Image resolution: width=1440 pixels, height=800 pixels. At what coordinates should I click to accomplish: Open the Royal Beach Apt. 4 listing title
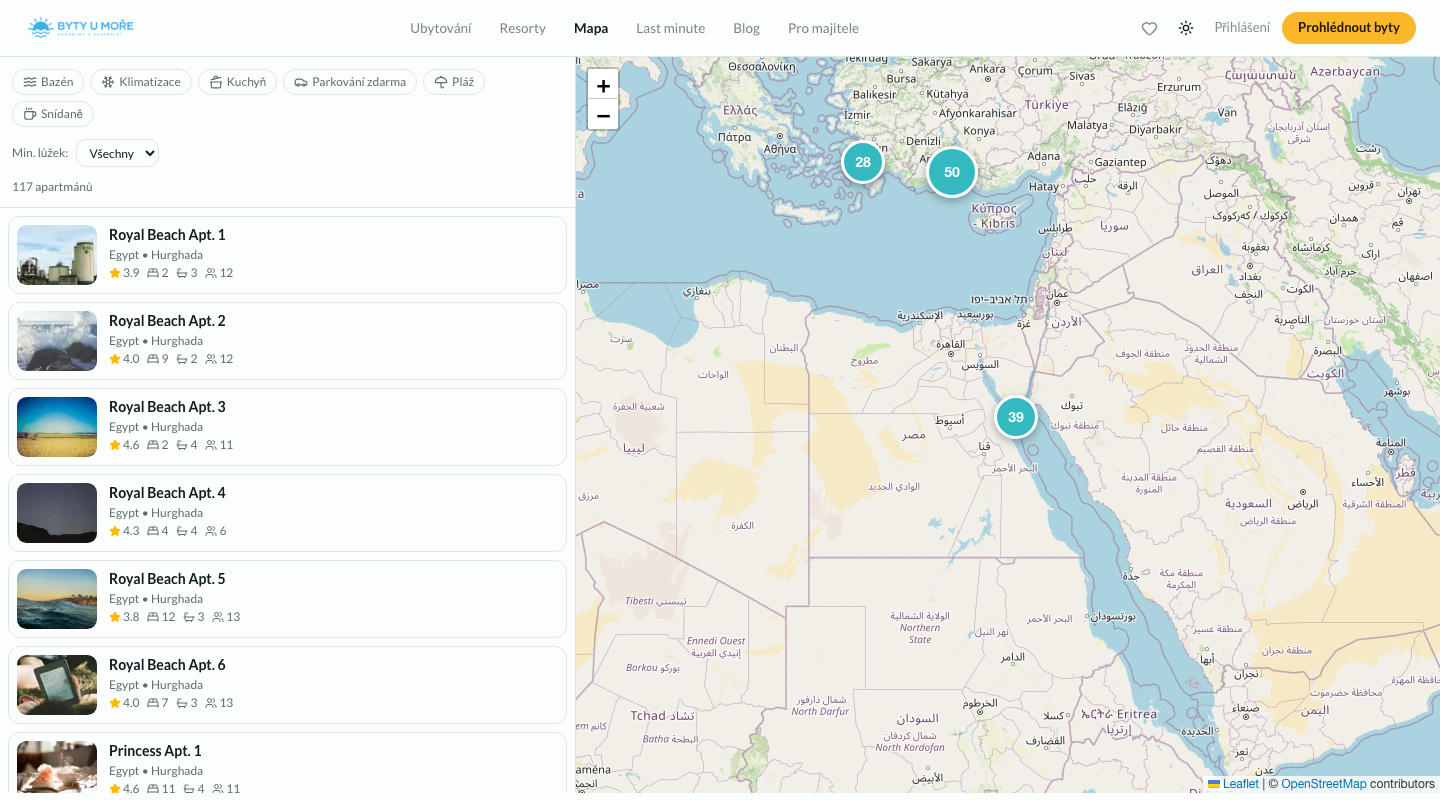(167, 493)
